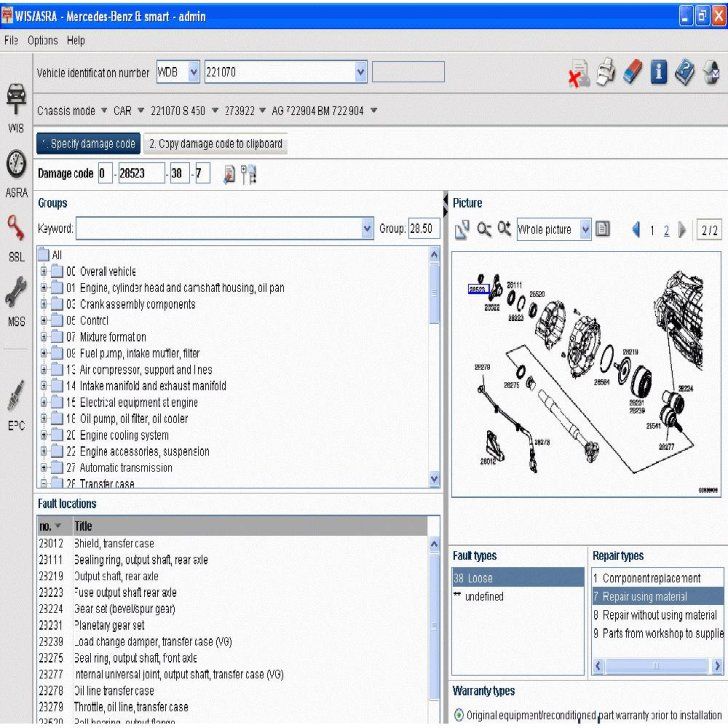
Task: Open the Chassis mode dropdown
Action: [104, 110]
